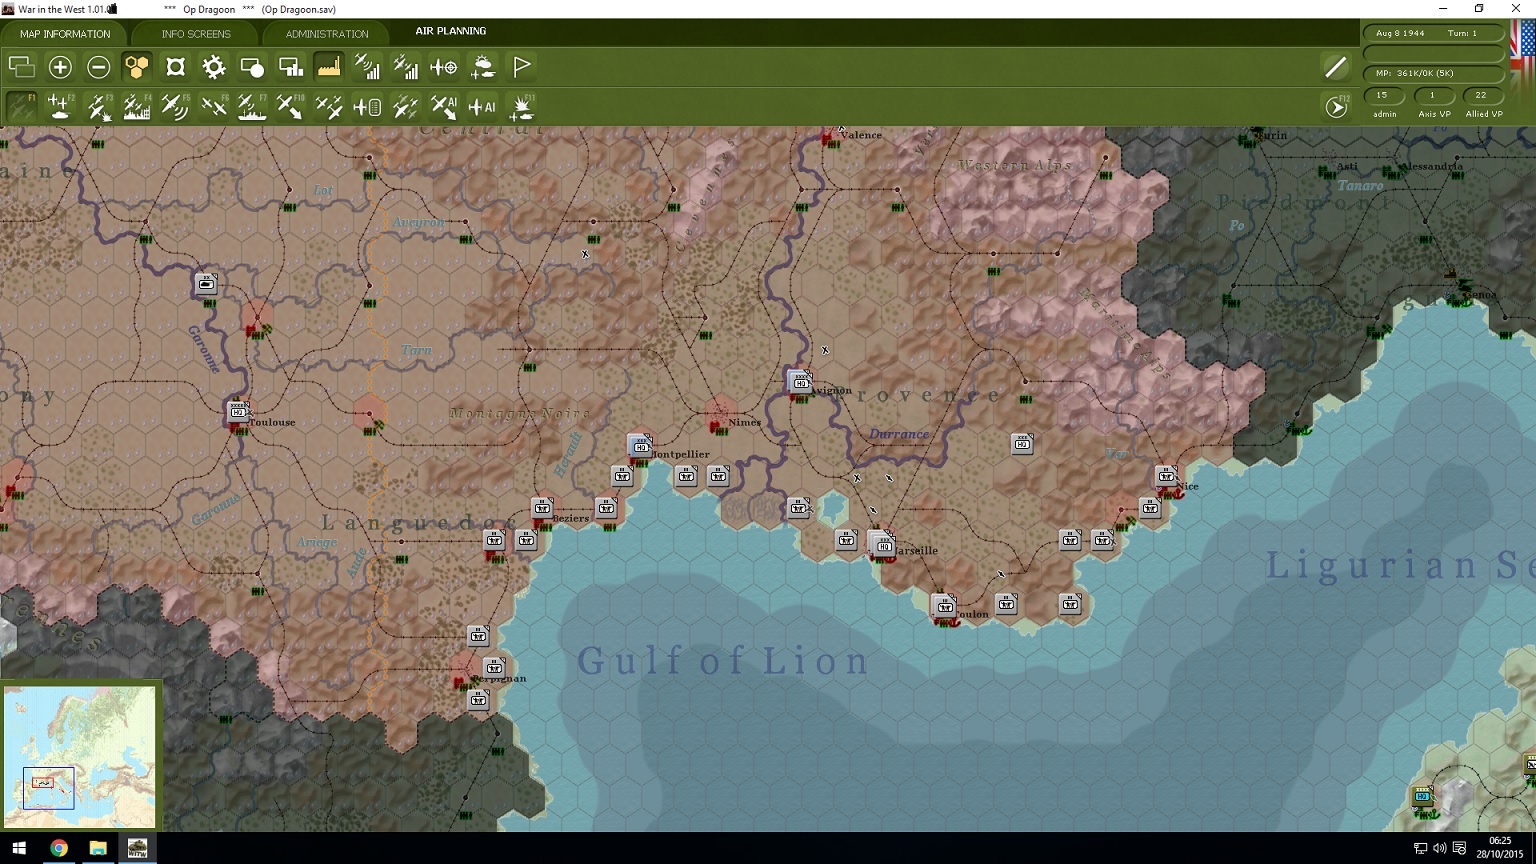Select the XXXX unit east of Durrance
Image resolution: width=1536 pixels, height=864 pixels.
(x=1022, y=443)
